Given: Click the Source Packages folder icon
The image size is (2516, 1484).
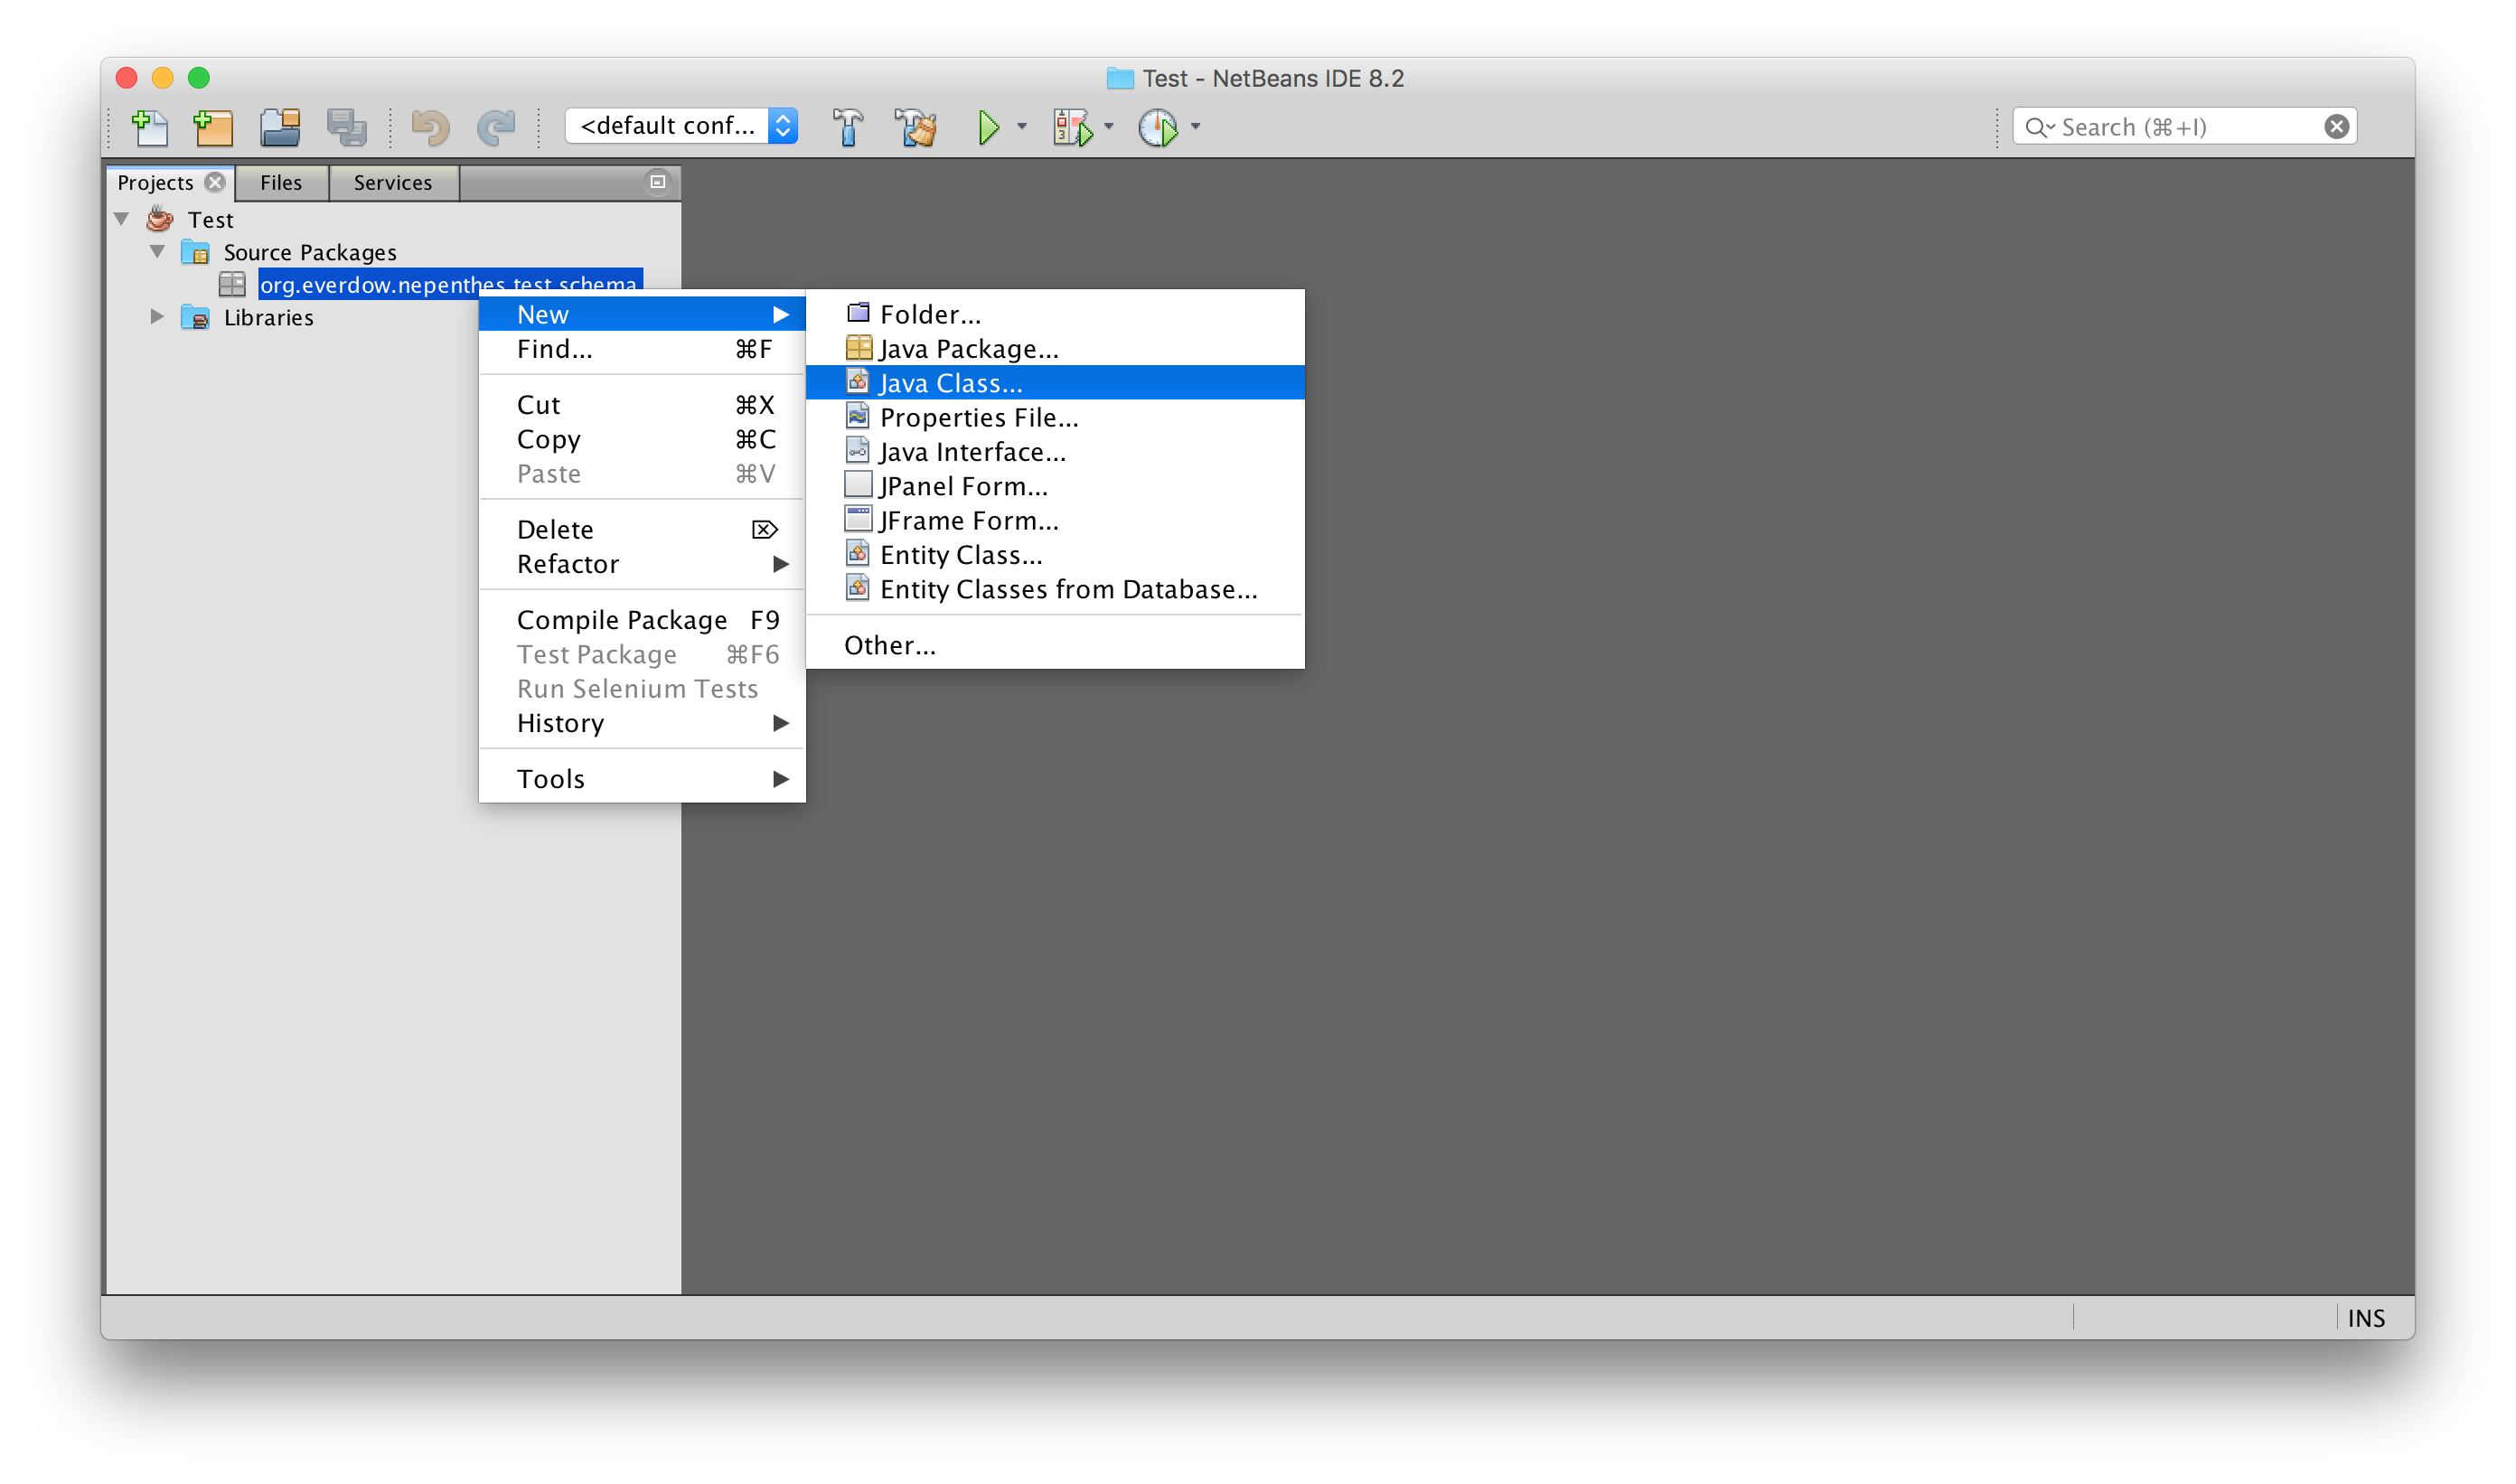Looking at the screenshot, I should 195,252.
